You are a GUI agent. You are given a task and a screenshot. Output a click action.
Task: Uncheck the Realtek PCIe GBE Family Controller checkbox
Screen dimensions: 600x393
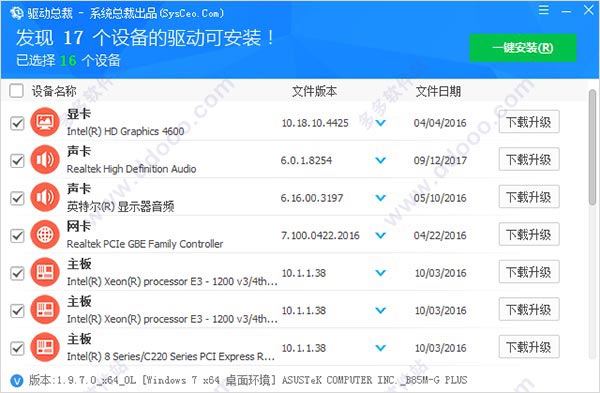(x=17, y=236)
